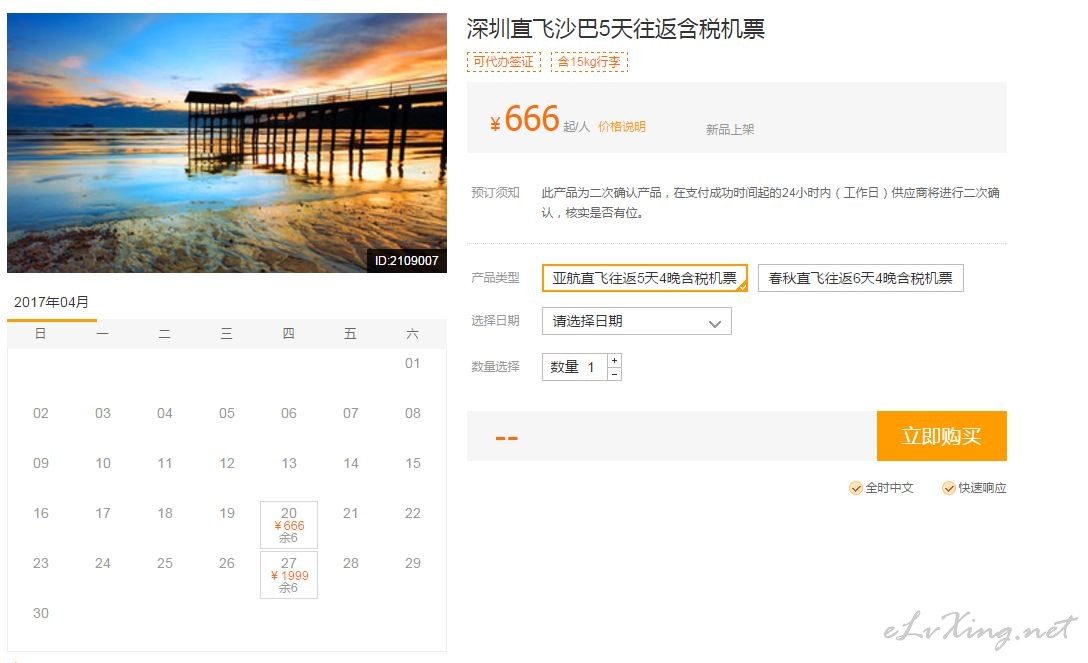
Task: Click the 立即购买 buy now button
Action: [x=942, y=436]
